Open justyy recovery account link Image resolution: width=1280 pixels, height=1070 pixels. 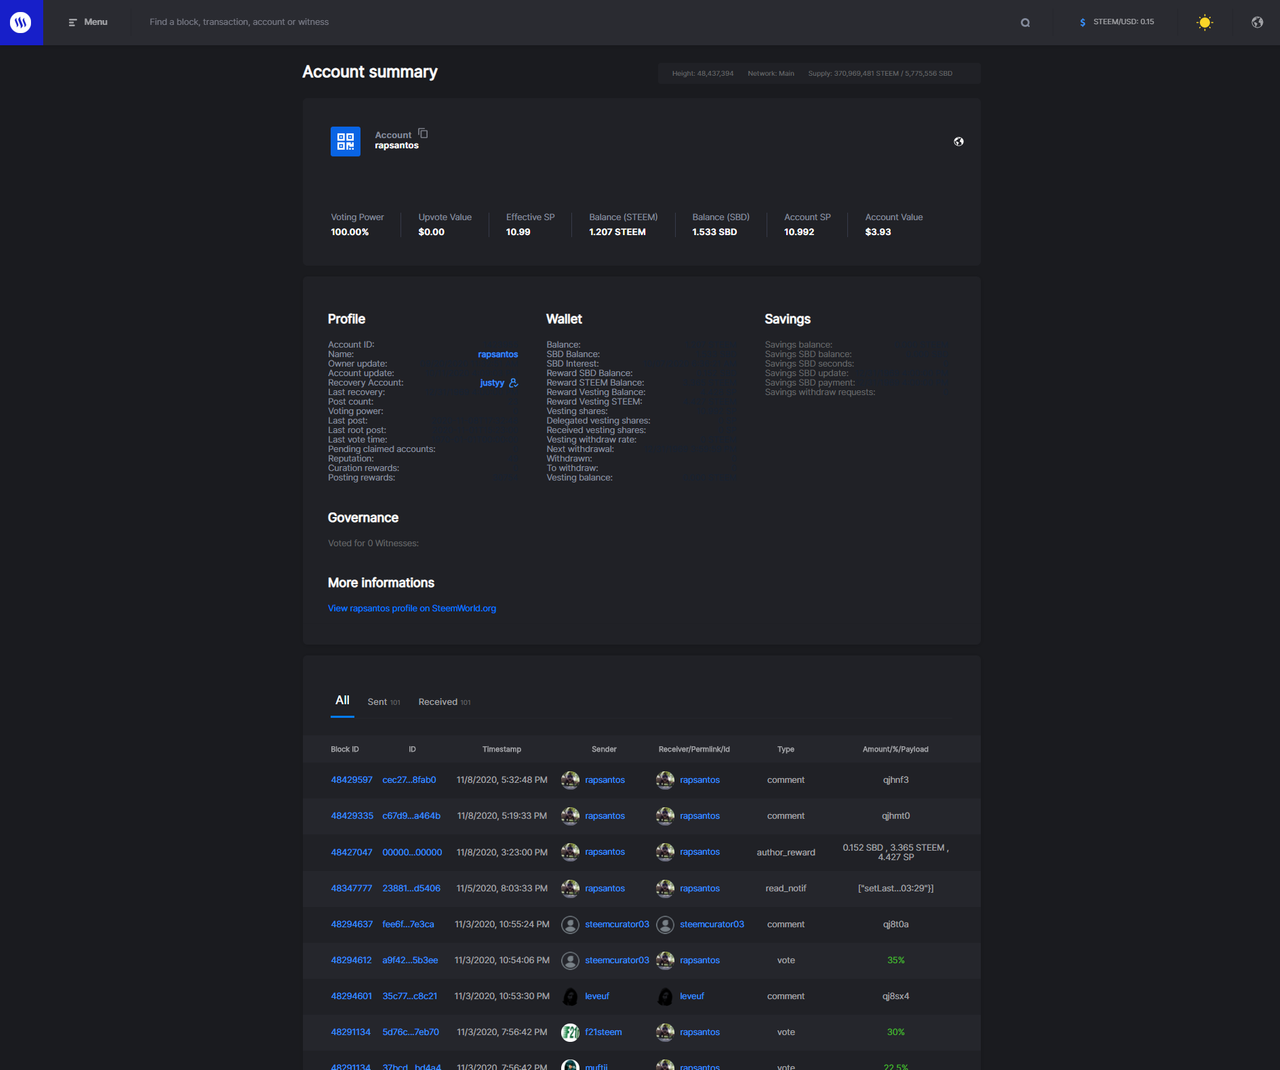click(492, 383)
